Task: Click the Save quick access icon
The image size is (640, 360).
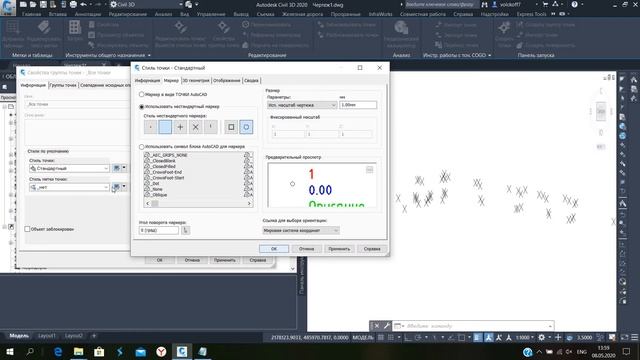Action: pyautogui.click(x=43, y=4)
